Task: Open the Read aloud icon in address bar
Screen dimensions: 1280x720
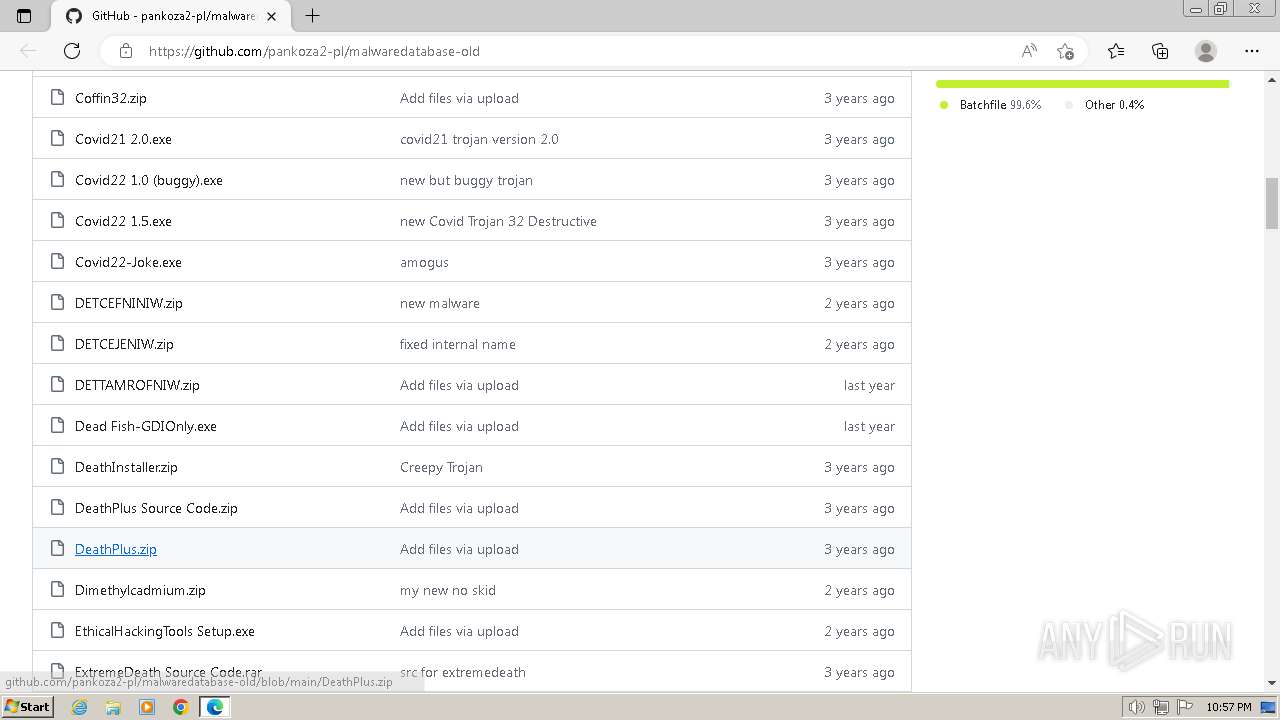Action: tap(1028, 51)
